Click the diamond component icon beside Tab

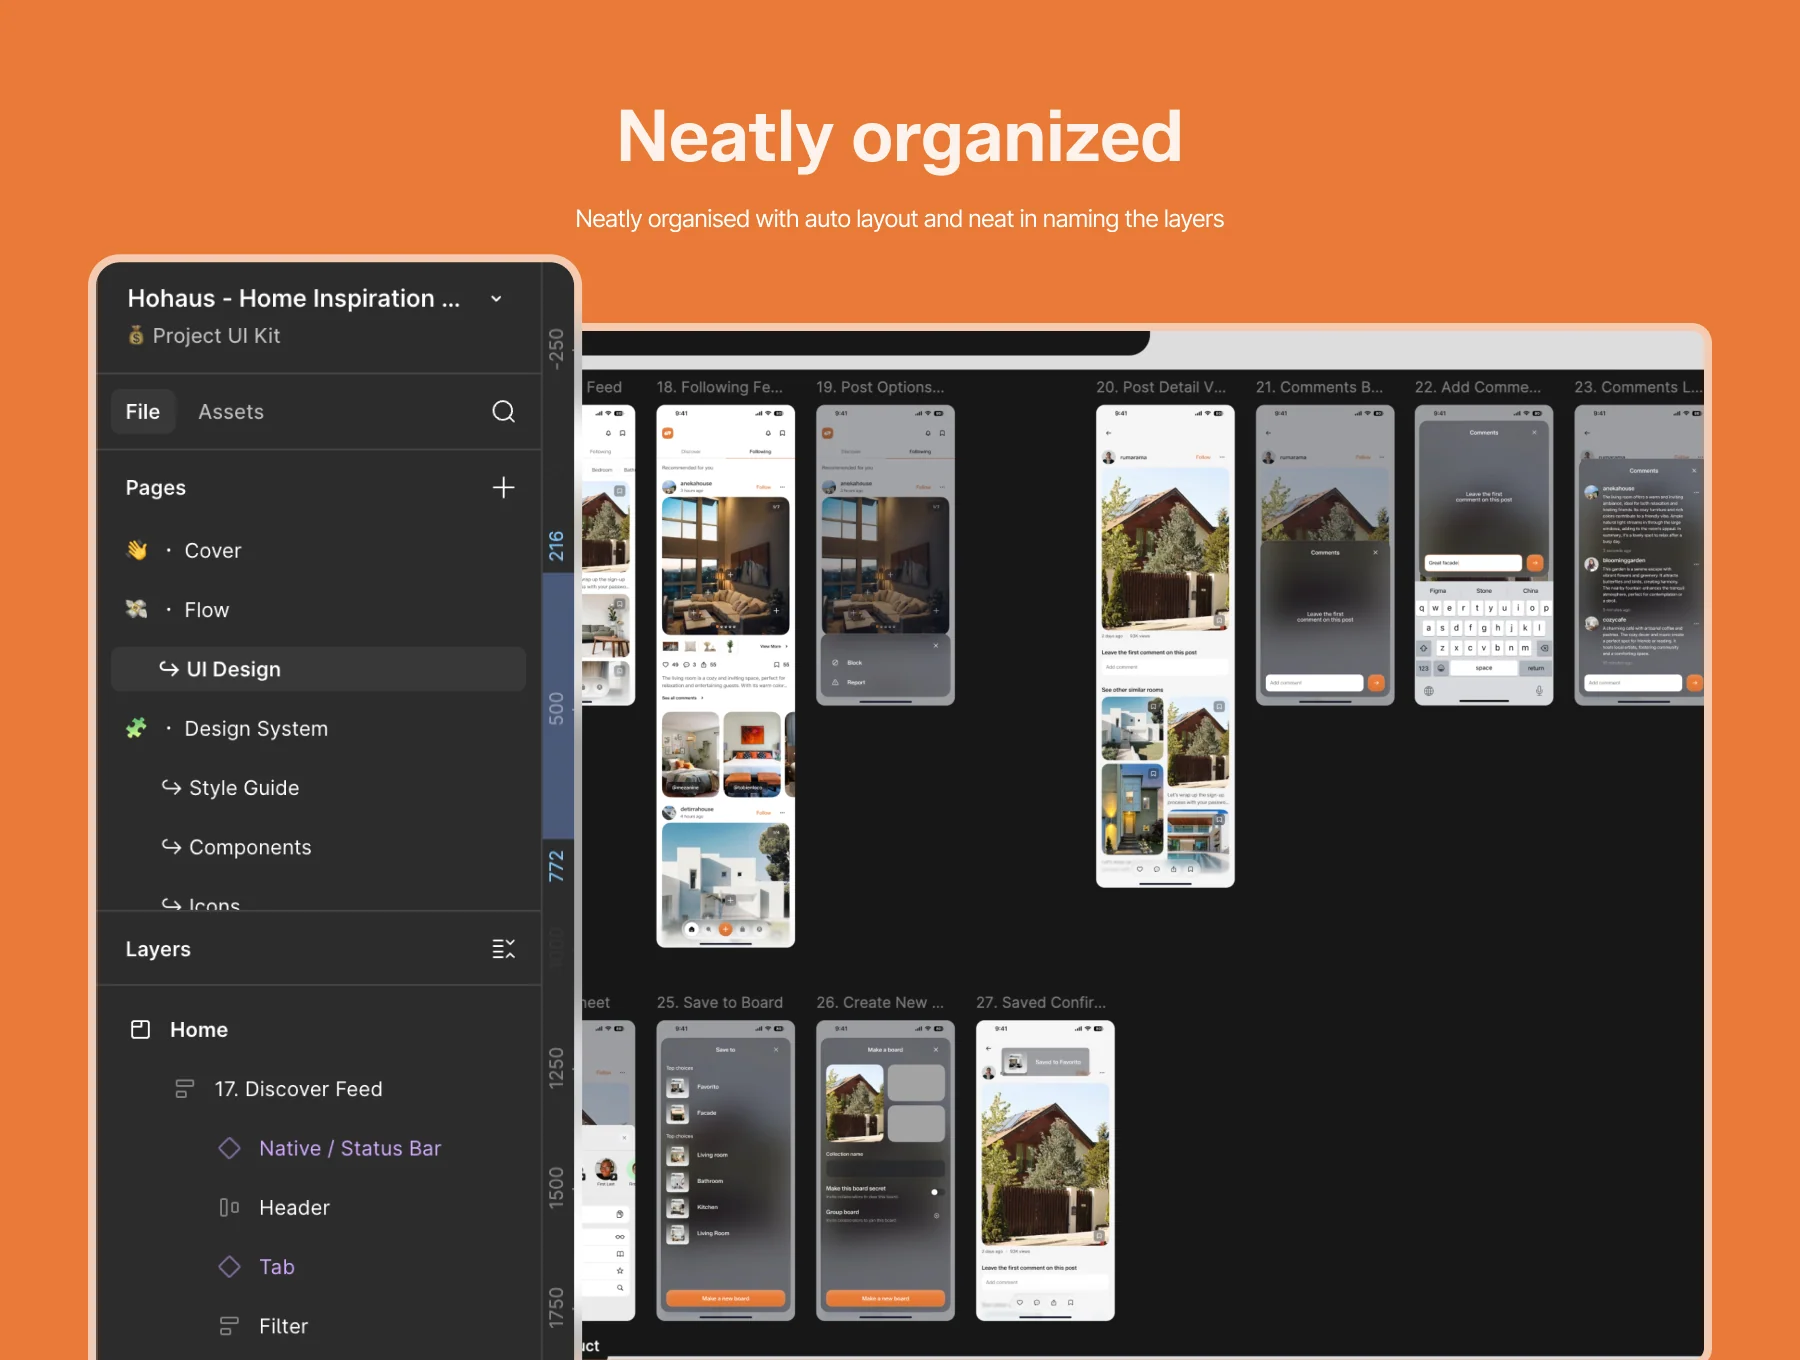pos(229,1267)
